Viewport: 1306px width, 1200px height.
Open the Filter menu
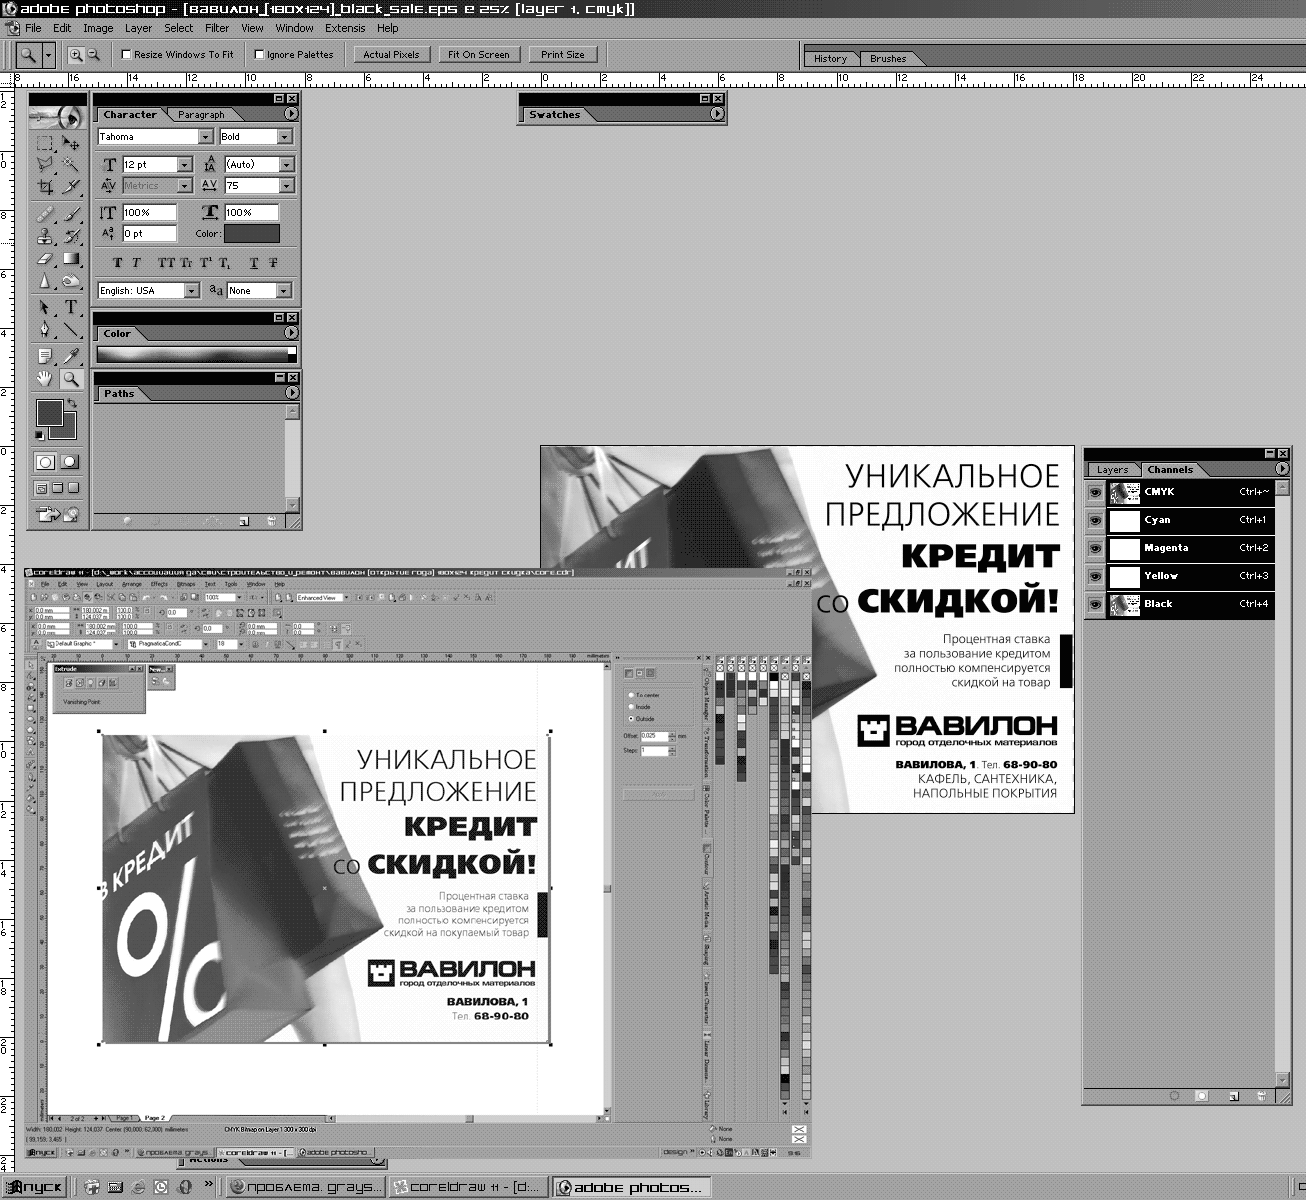tap(217, 28)
